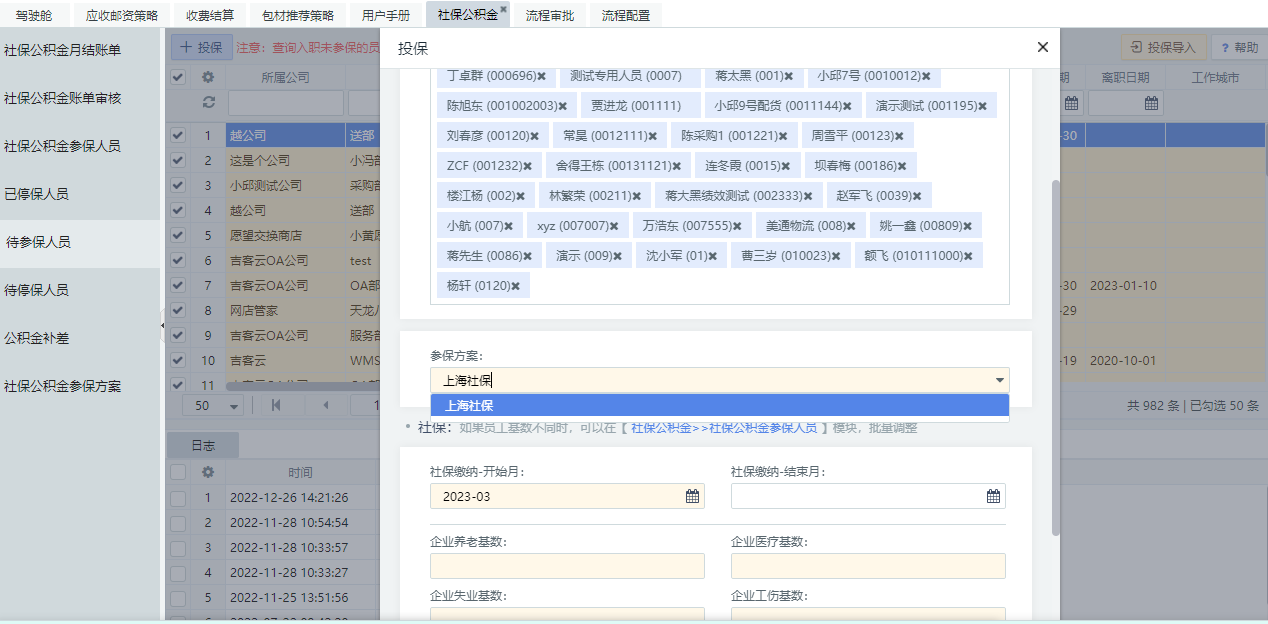Open the 收费结算 tab
Image resolution: width=1268 pixels, height=624 pixels.
click(x=210, y=15)
